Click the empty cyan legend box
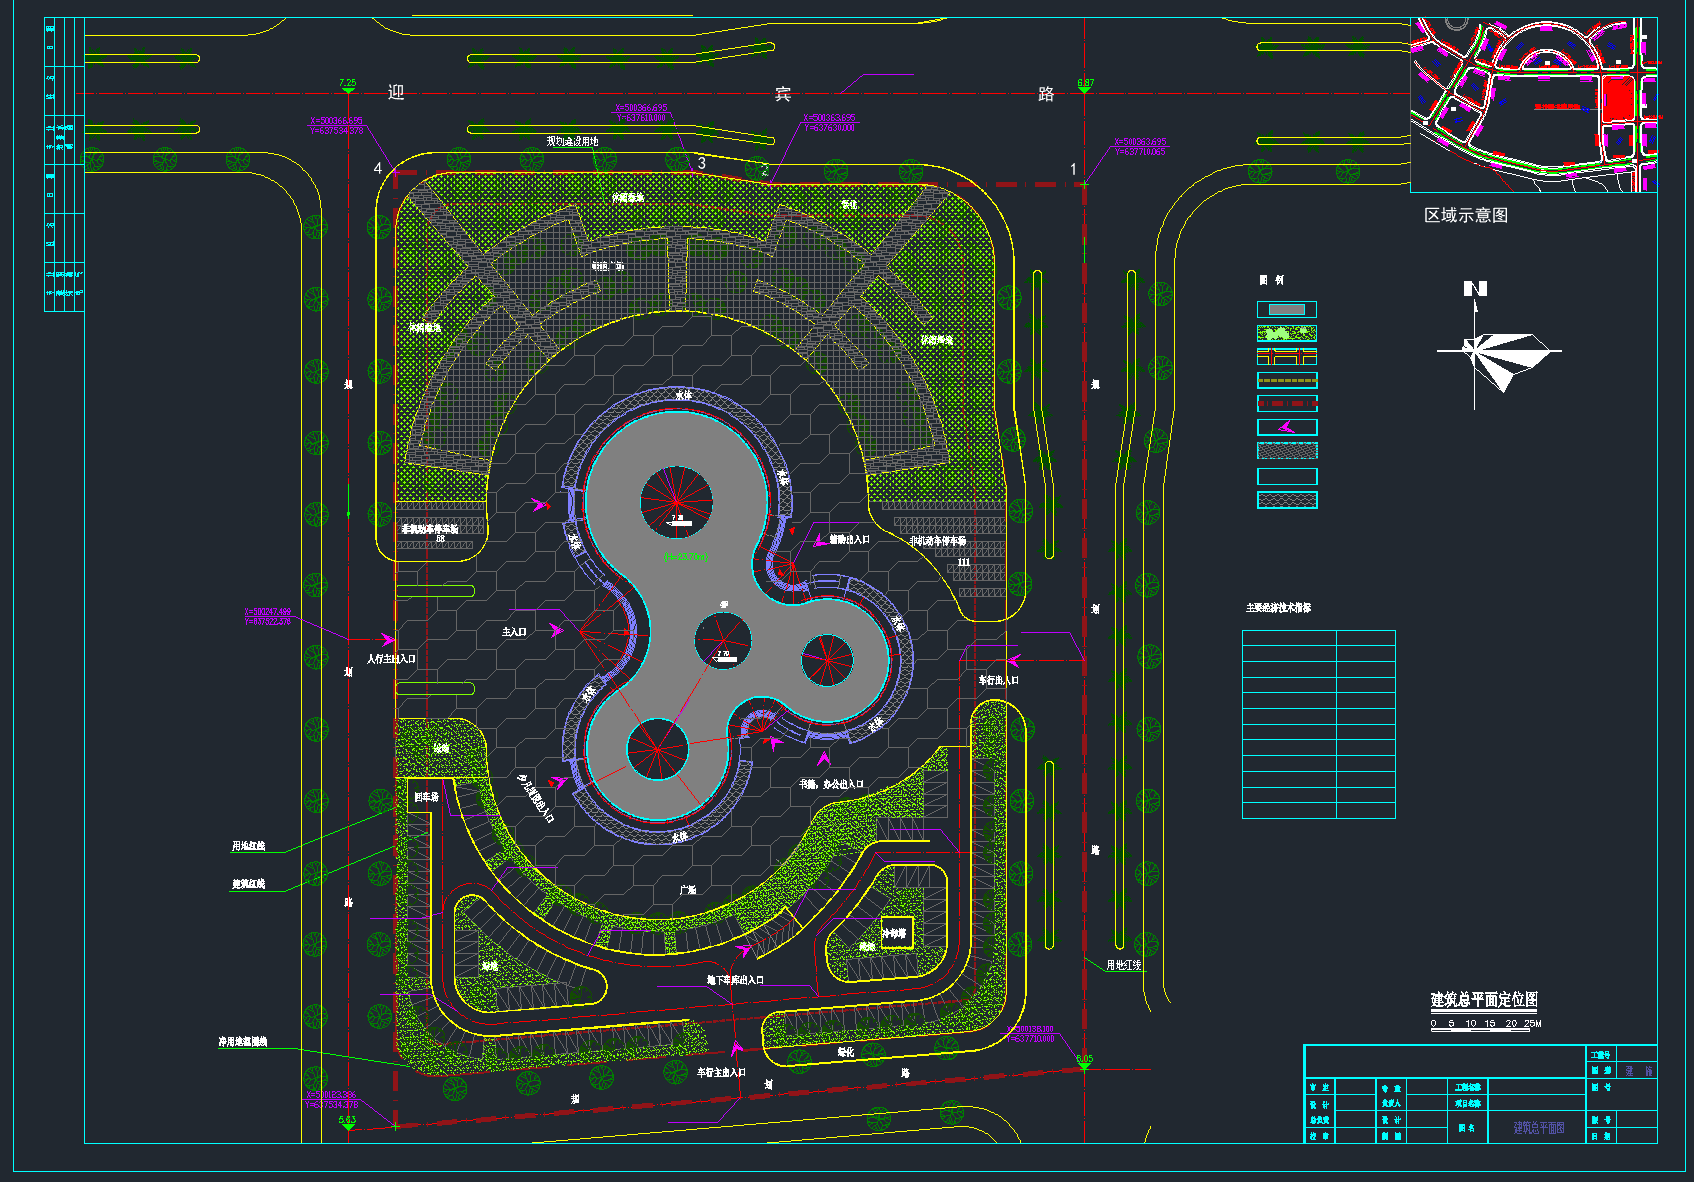The height and width of the screenshot is (1182, 1694). click(x=1287, y=476)
